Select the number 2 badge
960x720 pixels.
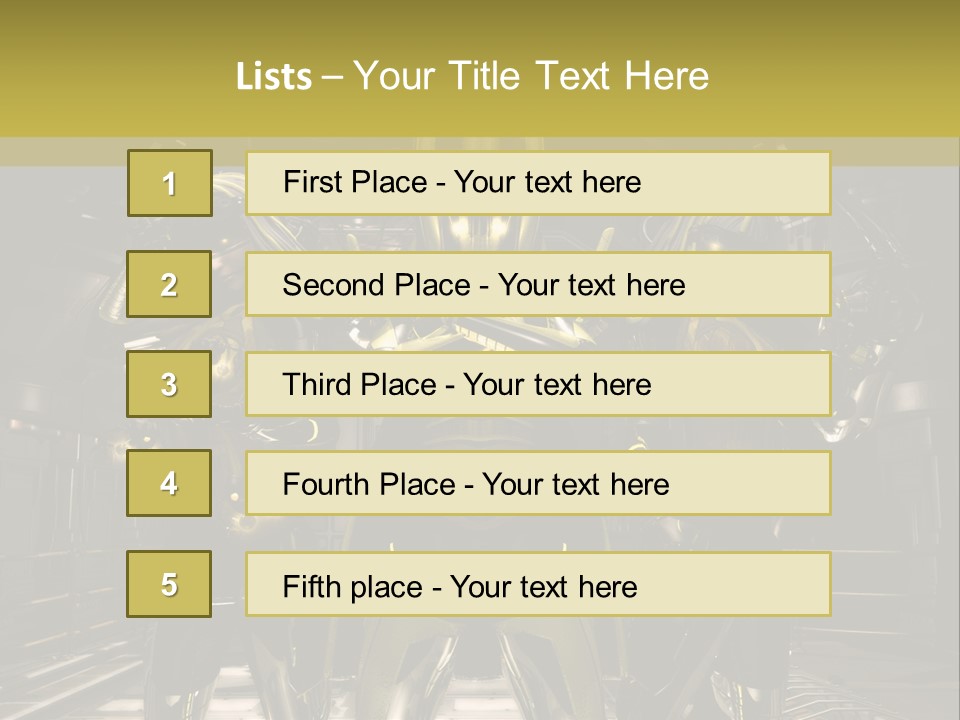(169, 284)
